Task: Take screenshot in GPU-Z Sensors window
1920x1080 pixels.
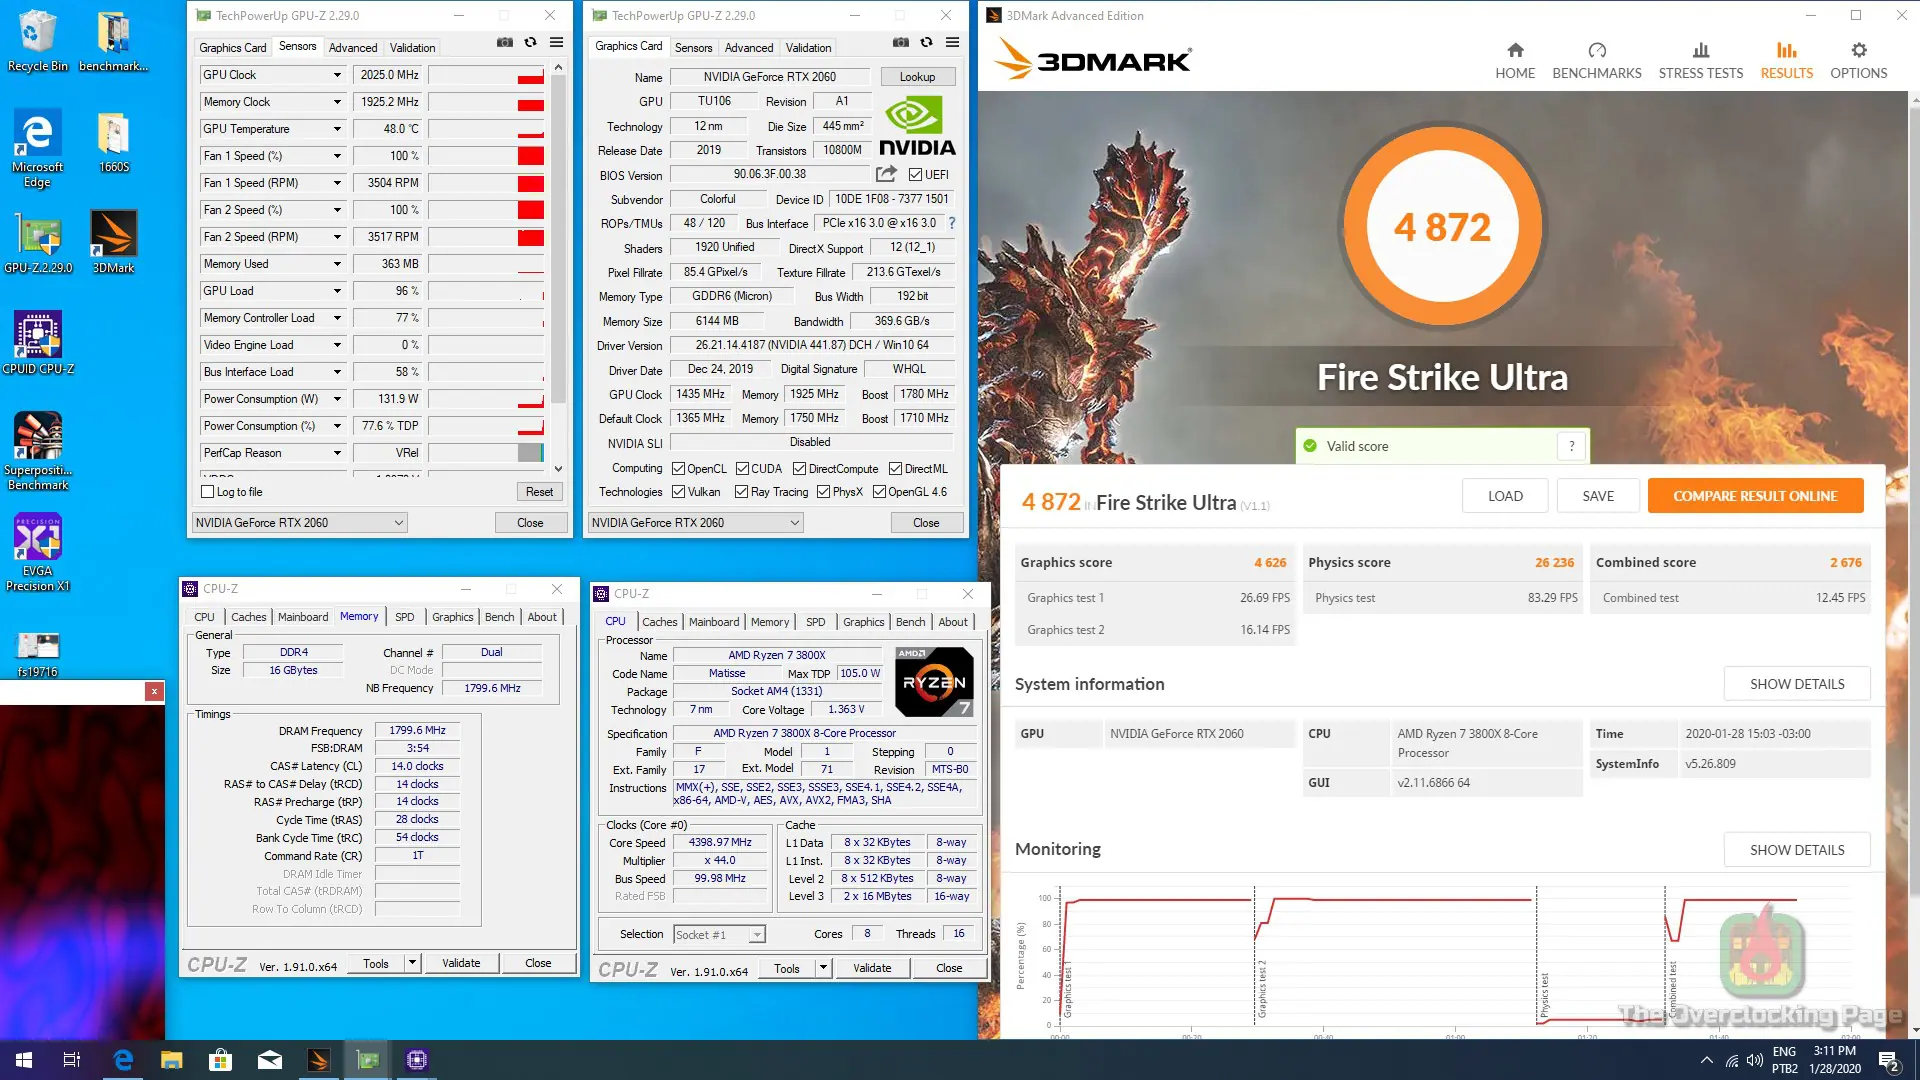Action: tap(505, 43)
